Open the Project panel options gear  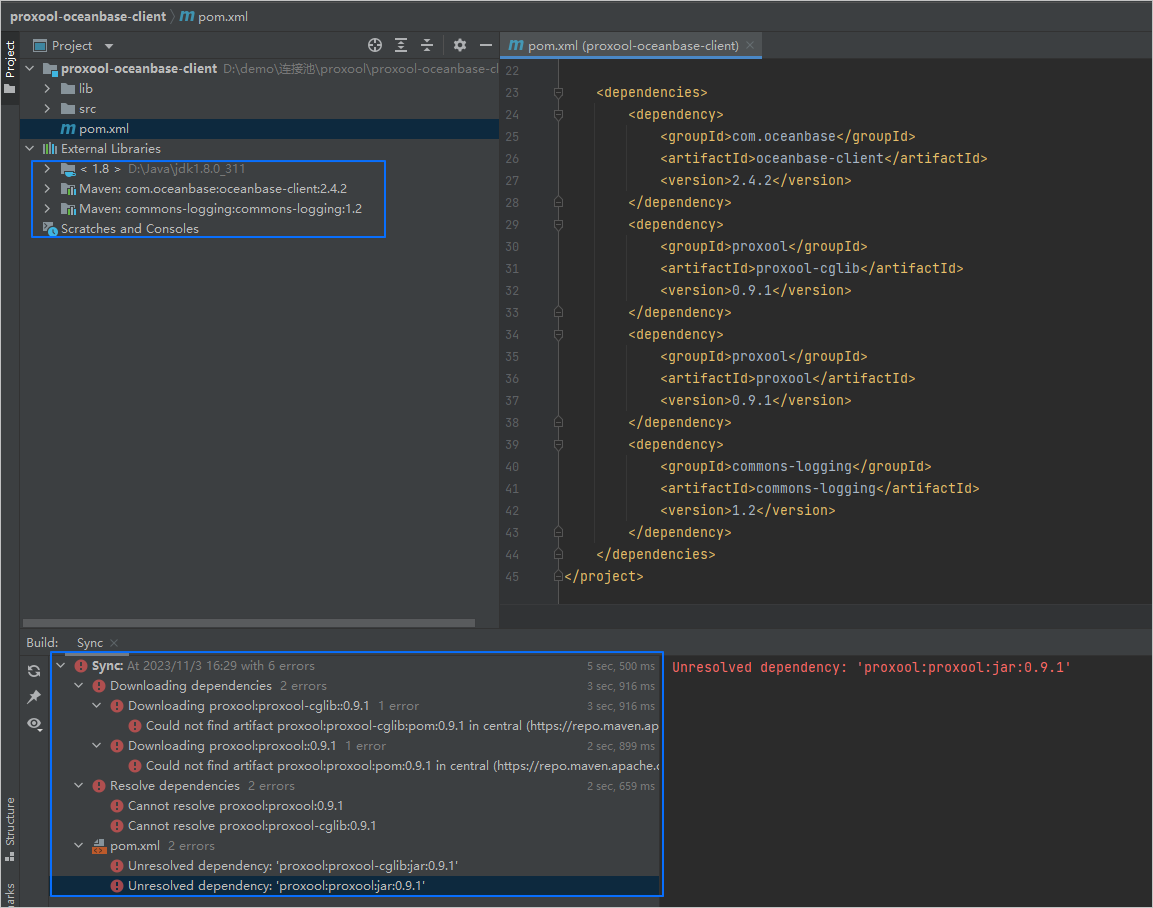coord(459,45)
